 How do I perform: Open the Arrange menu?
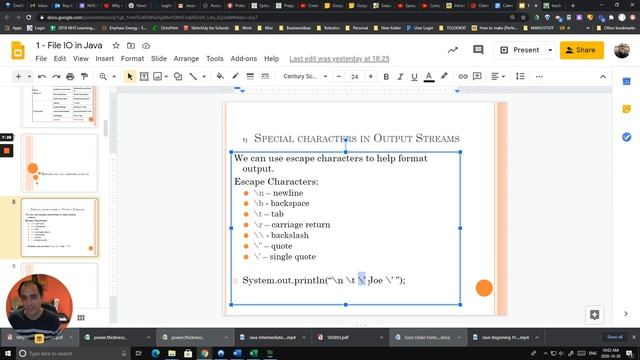pyautogui.click(x=186, y=59)
